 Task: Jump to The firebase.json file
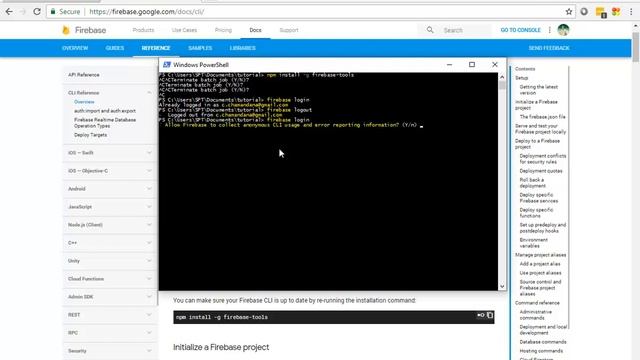click(x=542, y=117)
